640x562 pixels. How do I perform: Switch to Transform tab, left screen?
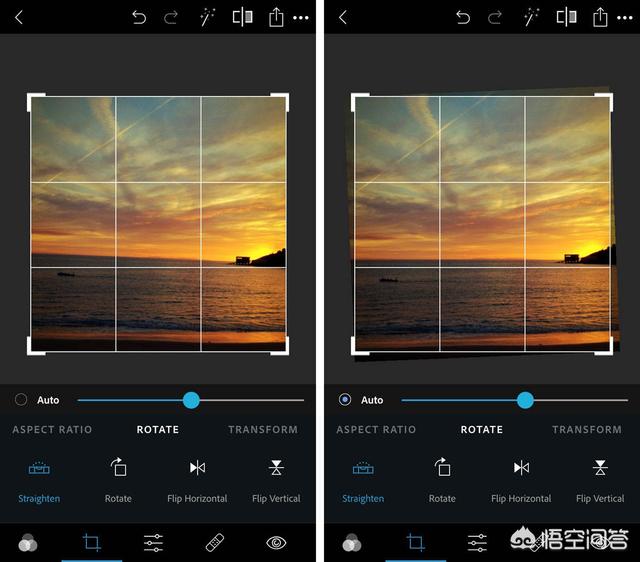pyautogui.click(x=263, y=429)
